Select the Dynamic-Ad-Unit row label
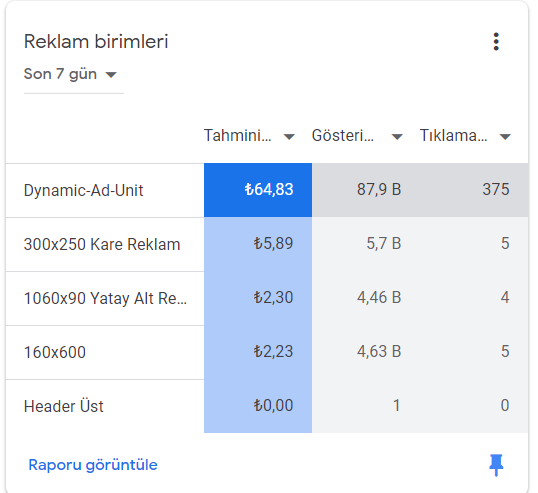 83,190
